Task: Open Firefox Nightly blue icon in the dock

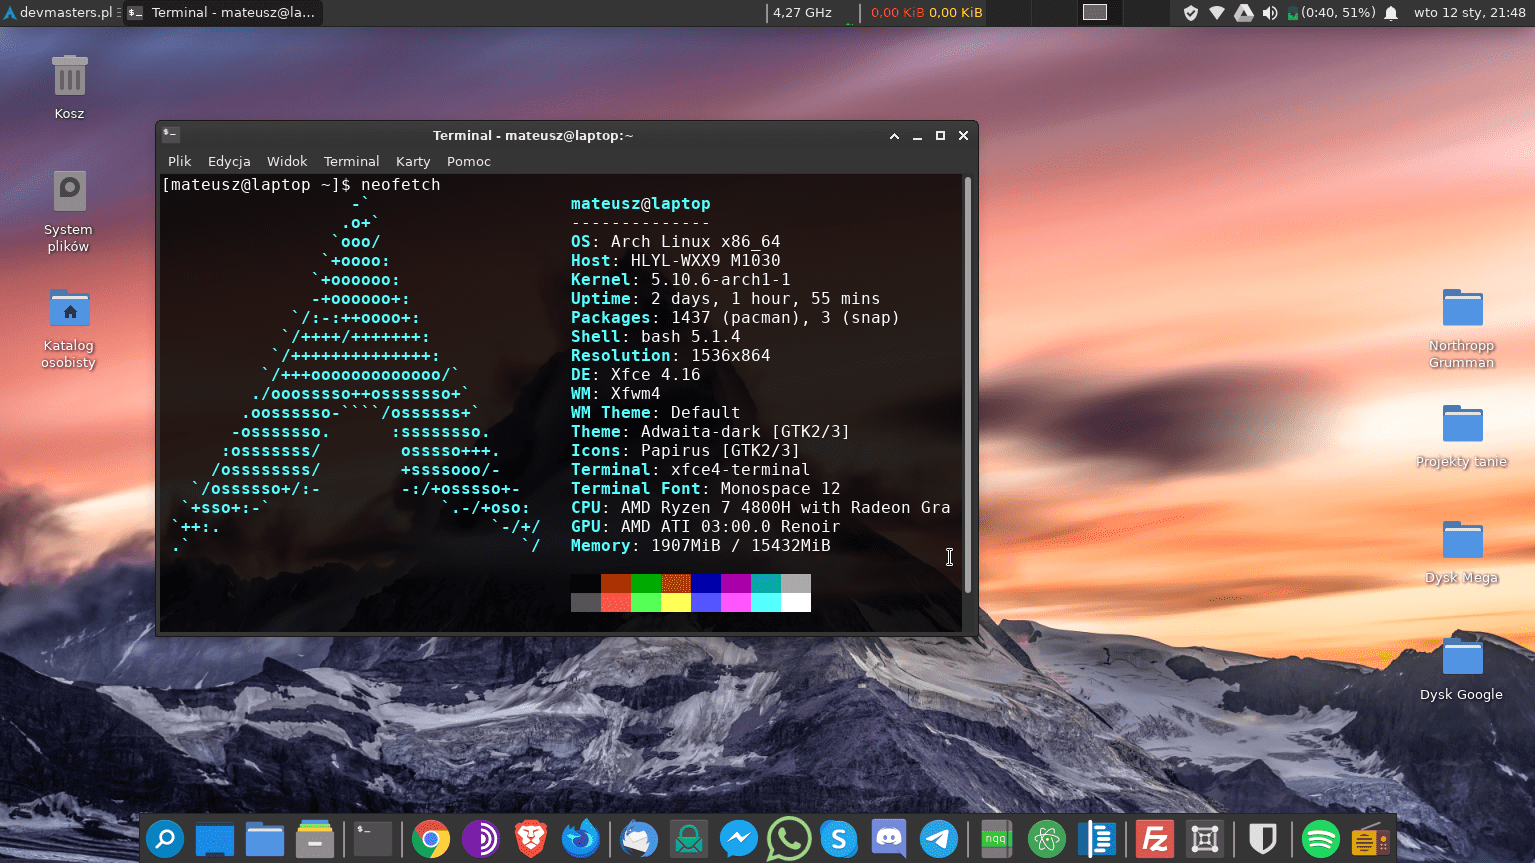Action: (x=581, y=839)
